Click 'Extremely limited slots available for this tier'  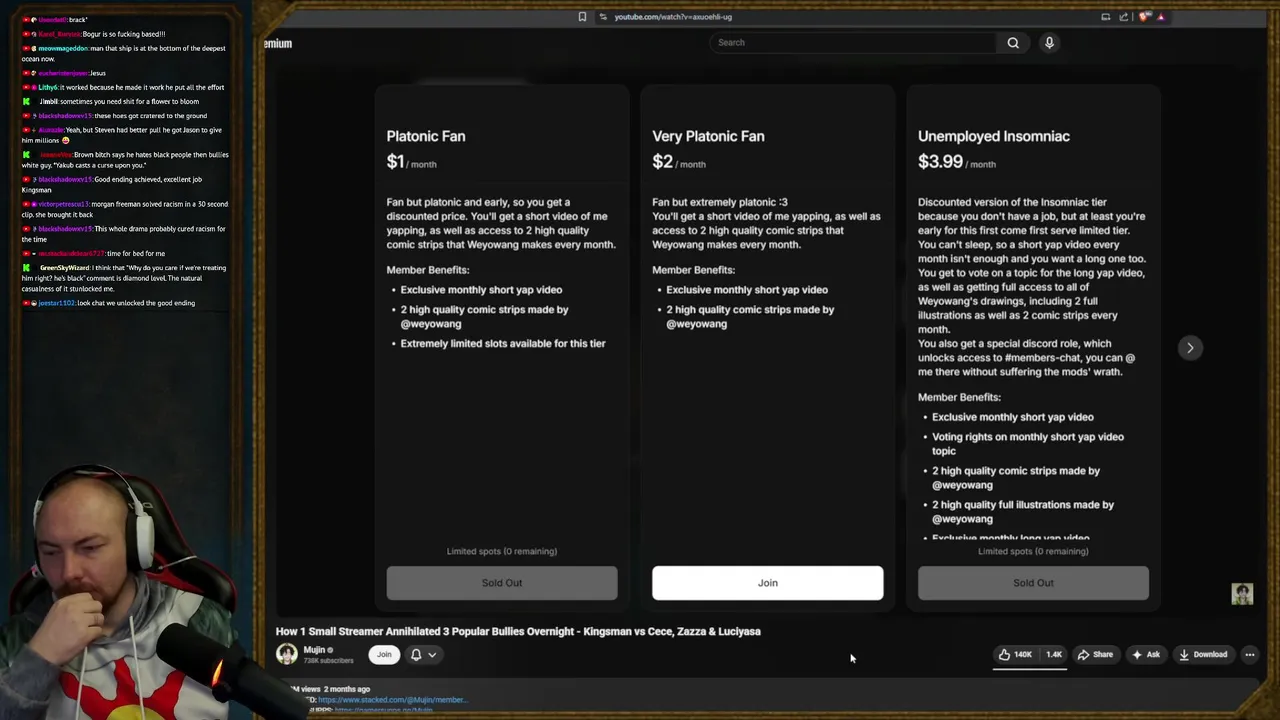[x=503, y=343]
